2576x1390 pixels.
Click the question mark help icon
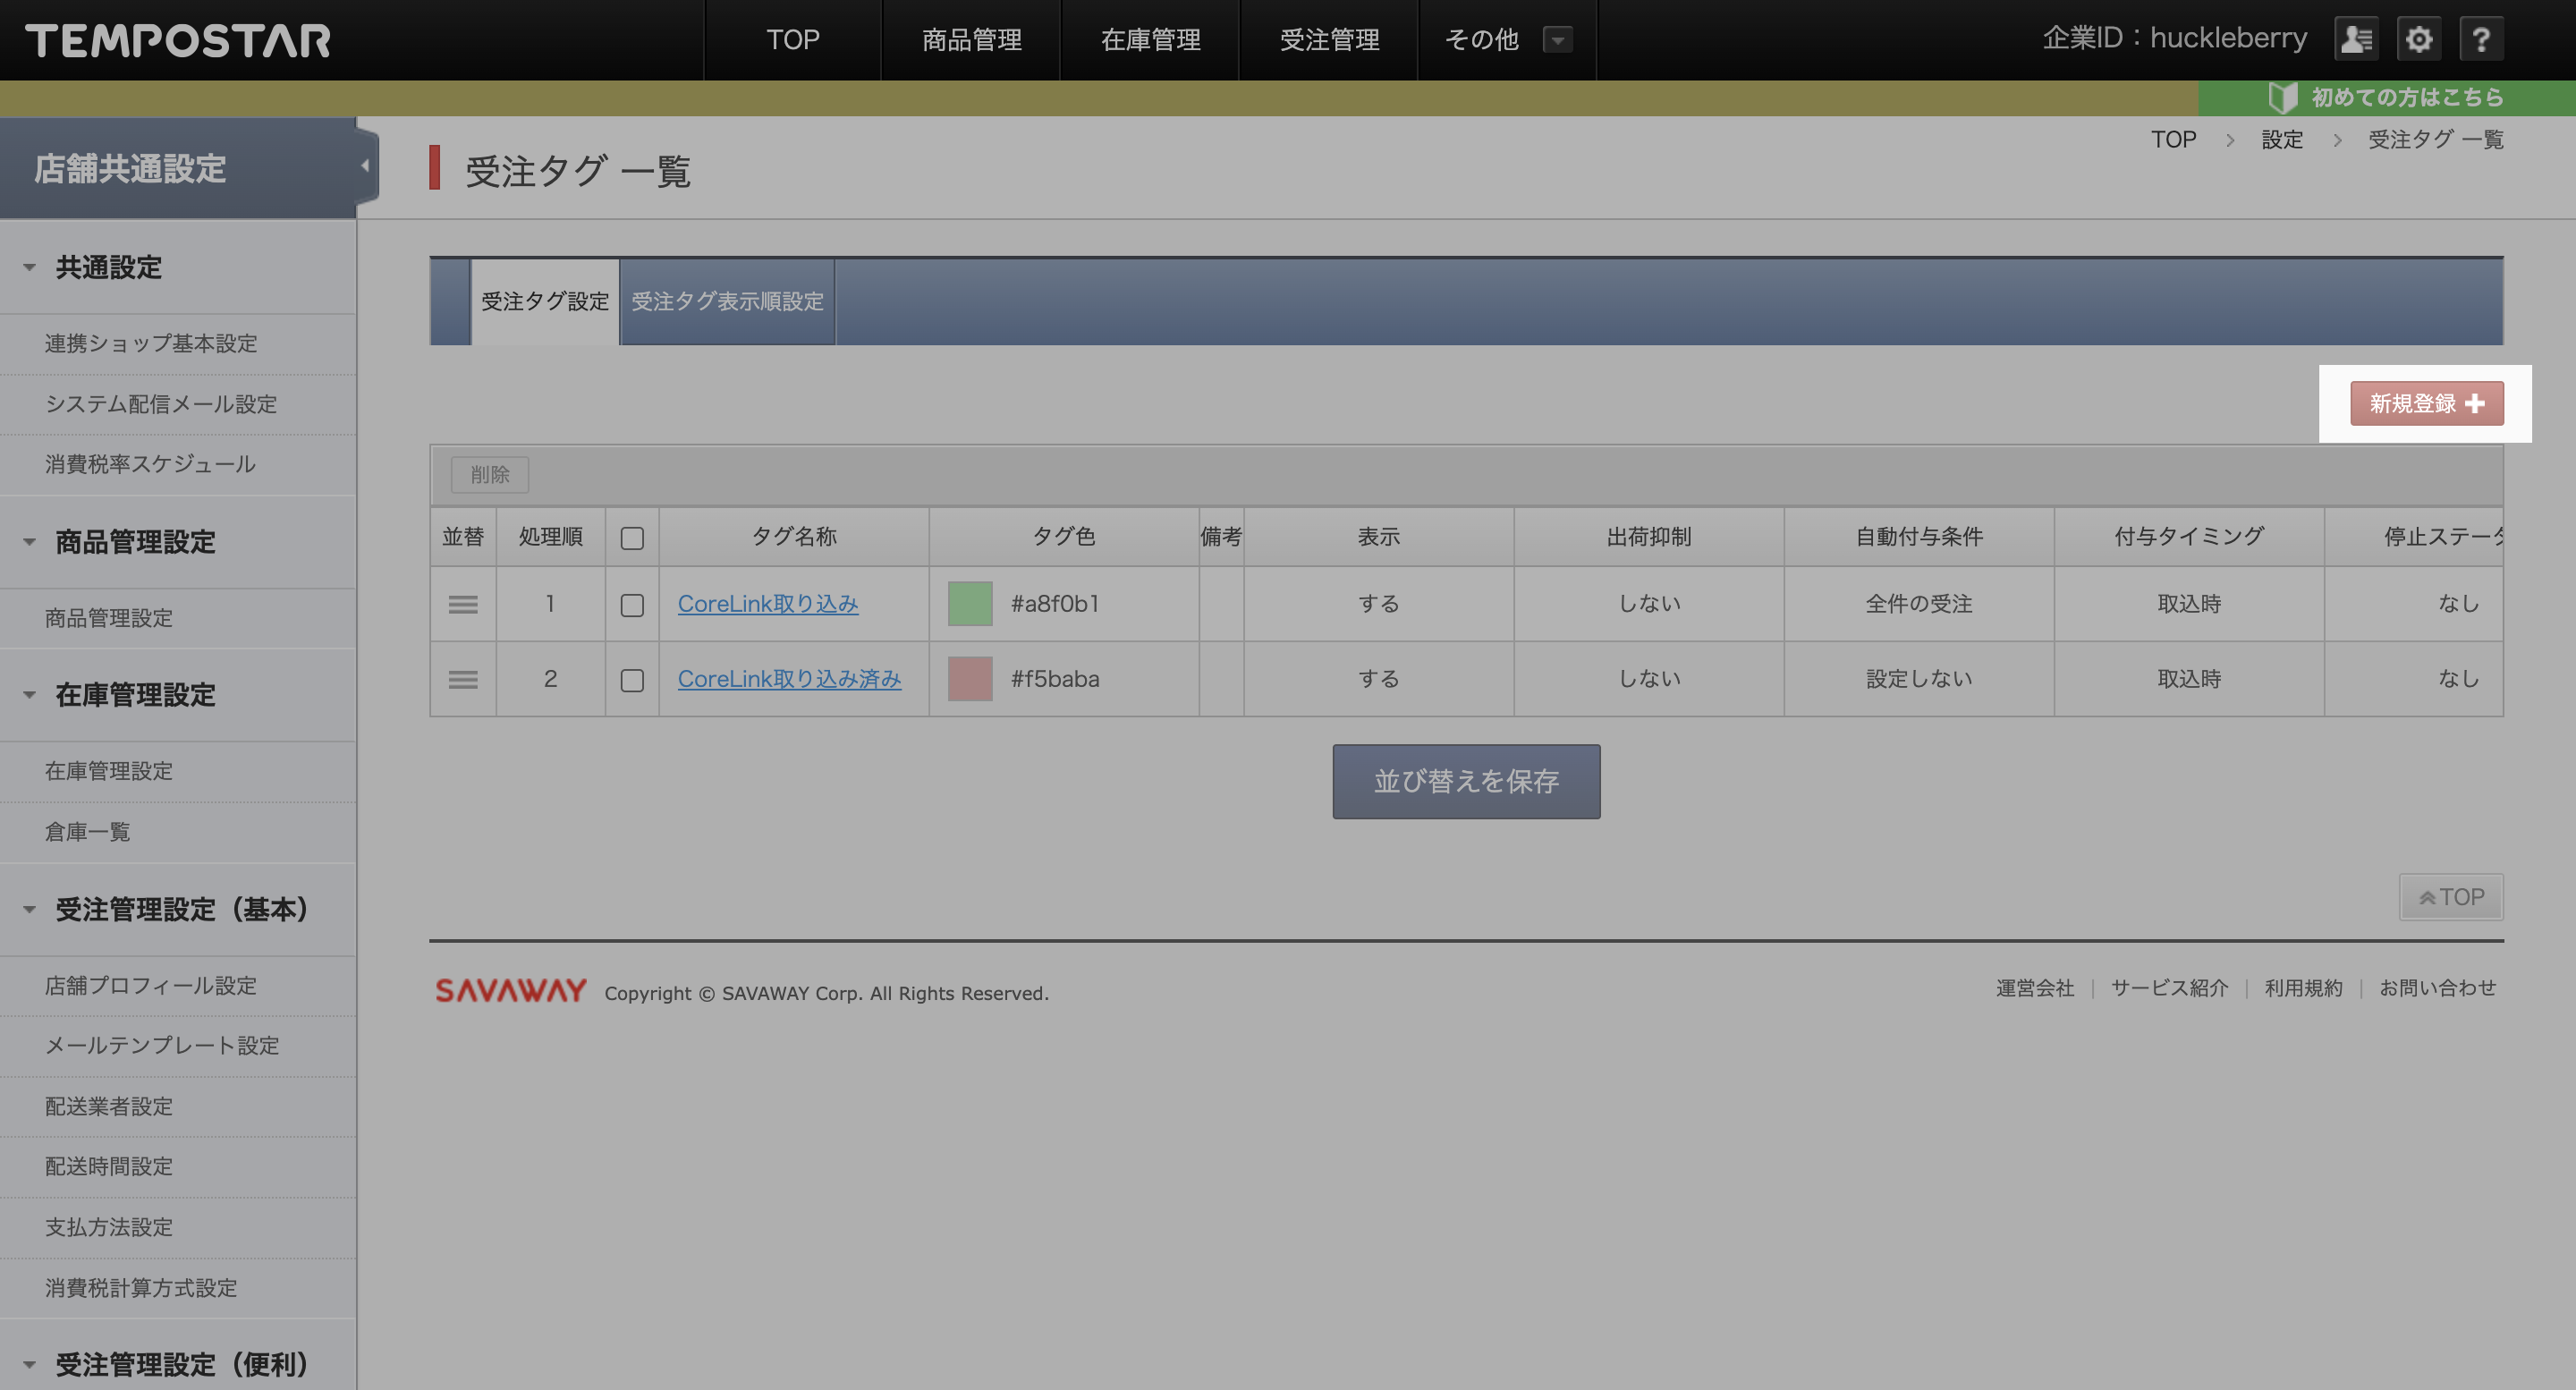tap(2481, 40)
